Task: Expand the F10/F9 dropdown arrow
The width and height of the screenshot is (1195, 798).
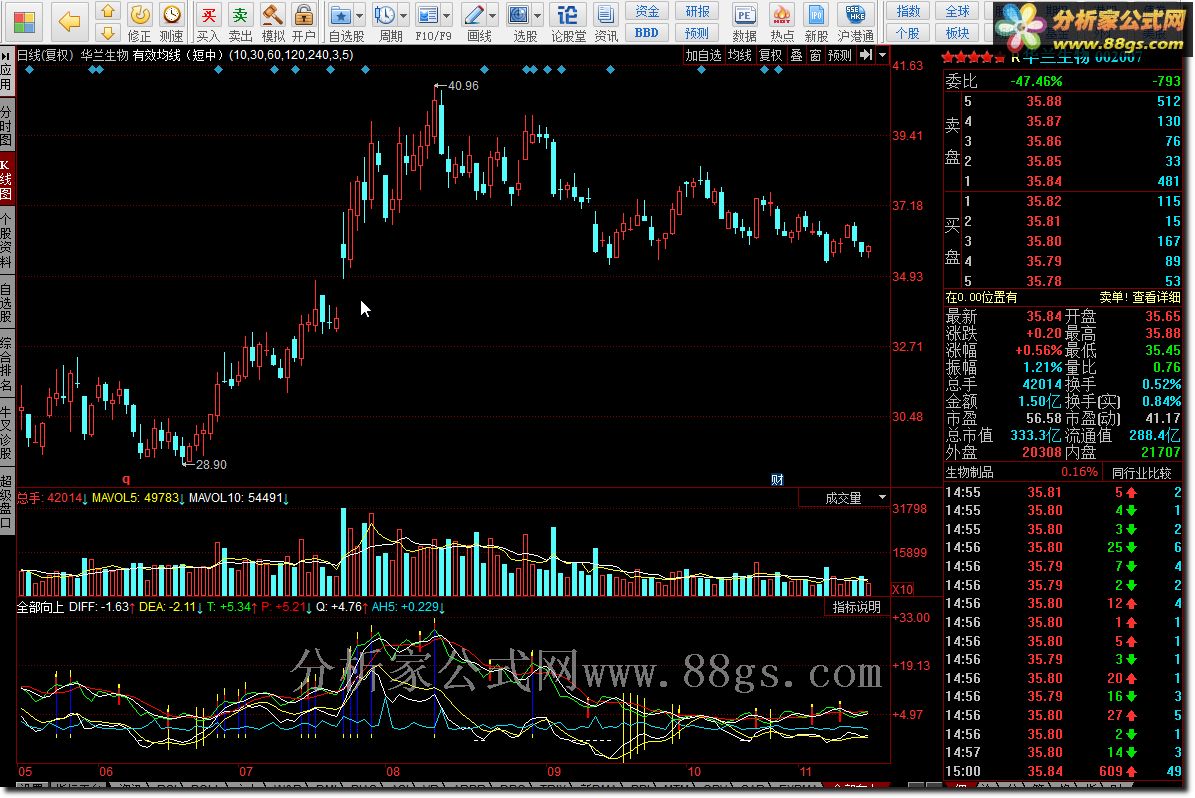Action: (447, 15)
